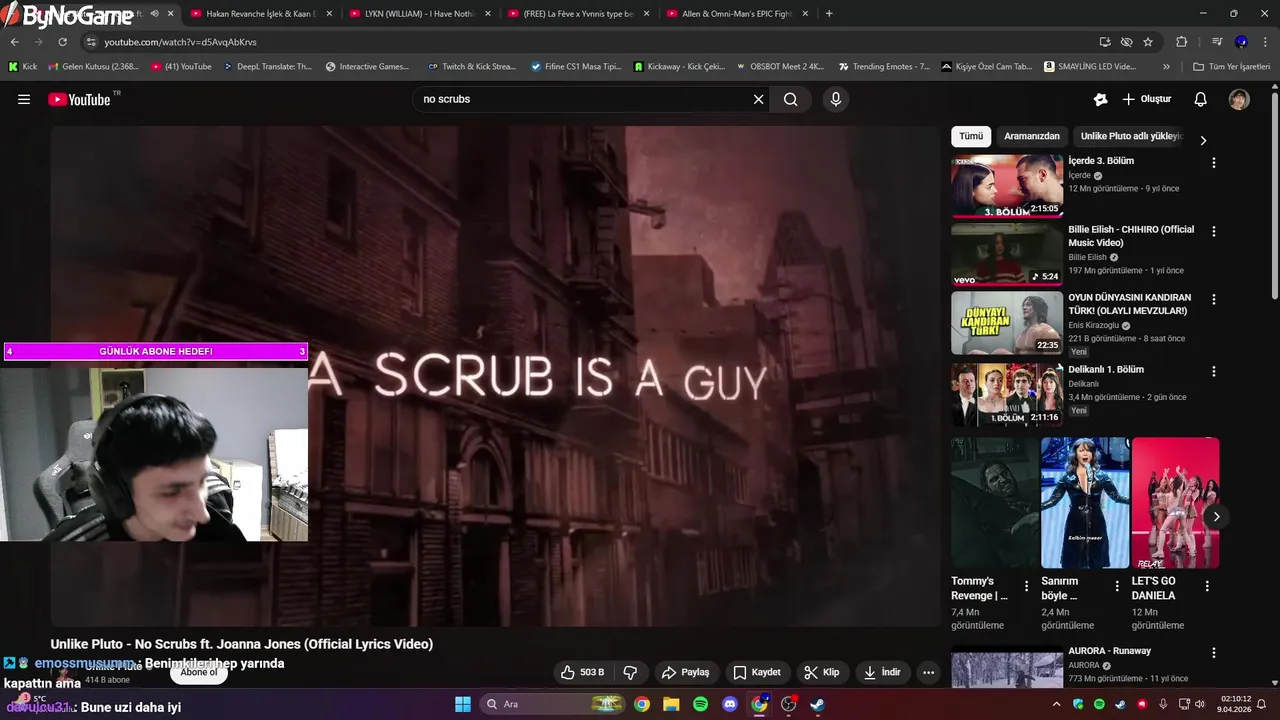Switch to Allen & Omni-Man's EPIC Fight tab

click(x=736, y=14)
